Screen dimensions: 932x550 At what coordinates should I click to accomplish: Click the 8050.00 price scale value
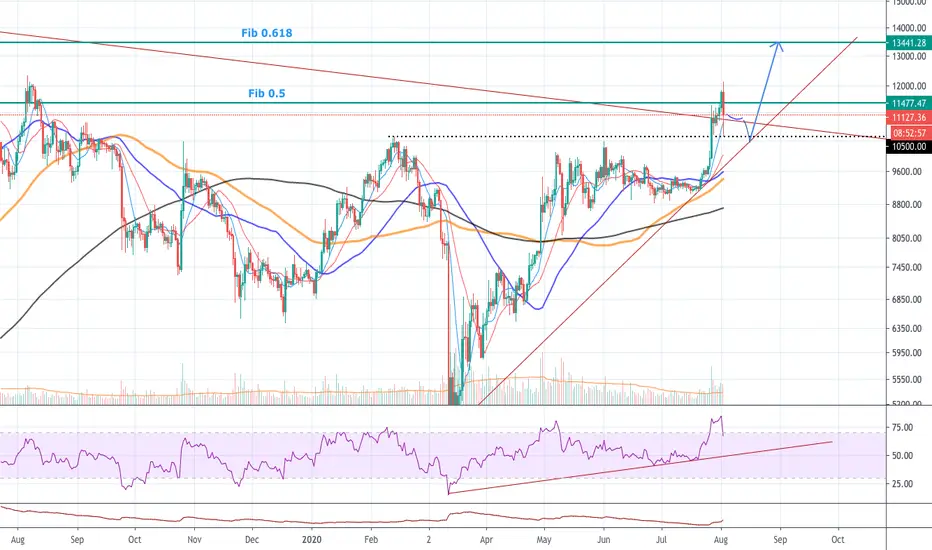[x=907, y=238]
